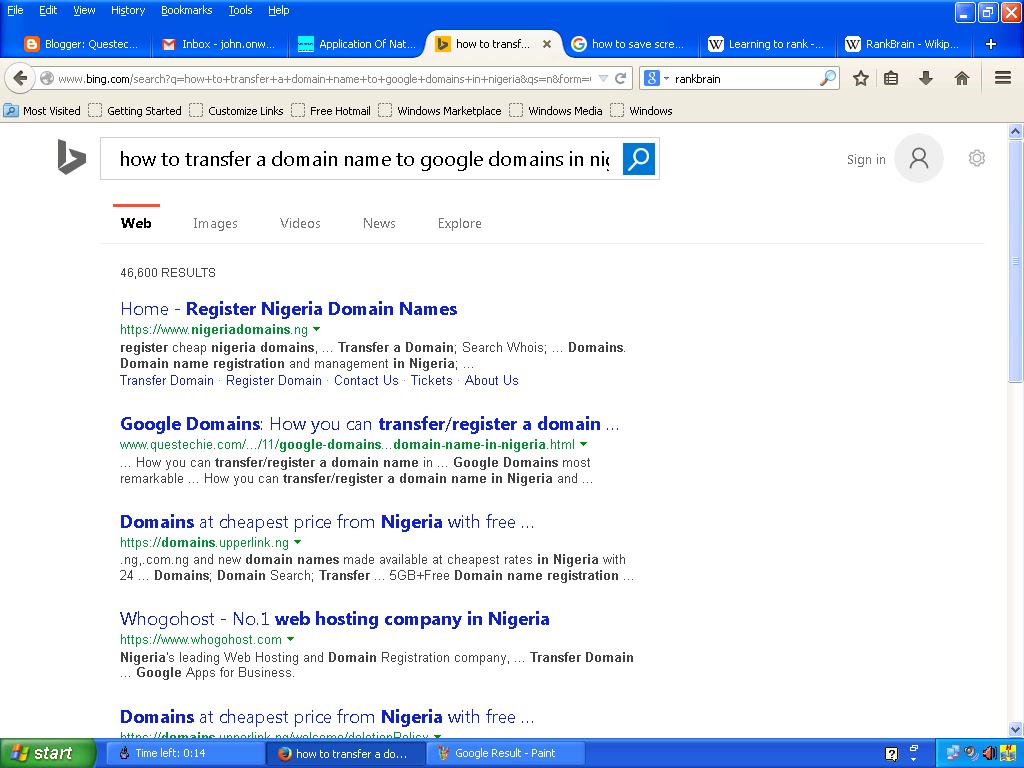Image resolution: width=1024 pixels, height=768 pixels.
Task: Open the downloads arrow icon
Action: (925, 79)
